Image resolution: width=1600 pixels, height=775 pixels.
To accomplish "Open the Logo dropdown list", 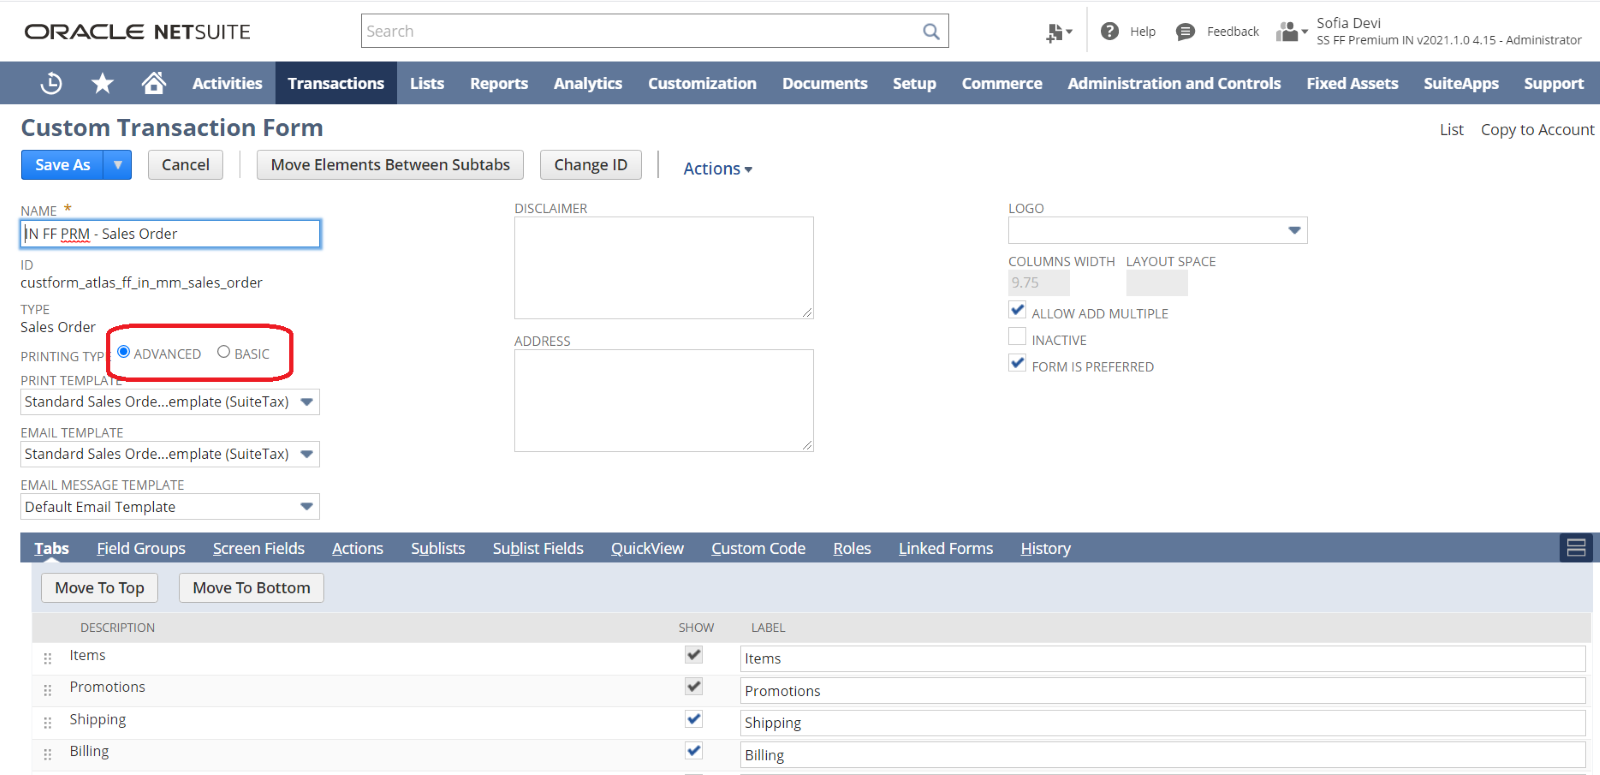I will (1294, 231).
